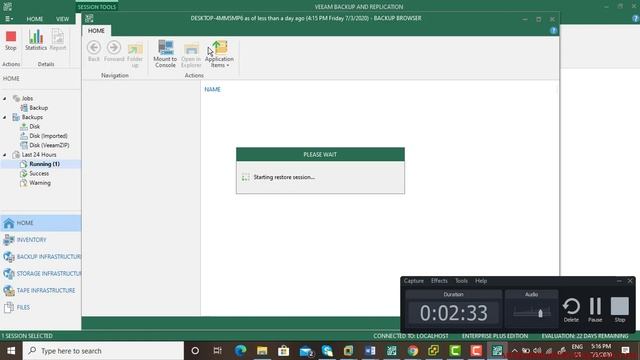Click Open in Explorer
The image size is (640, 360).
click(191, 55)
